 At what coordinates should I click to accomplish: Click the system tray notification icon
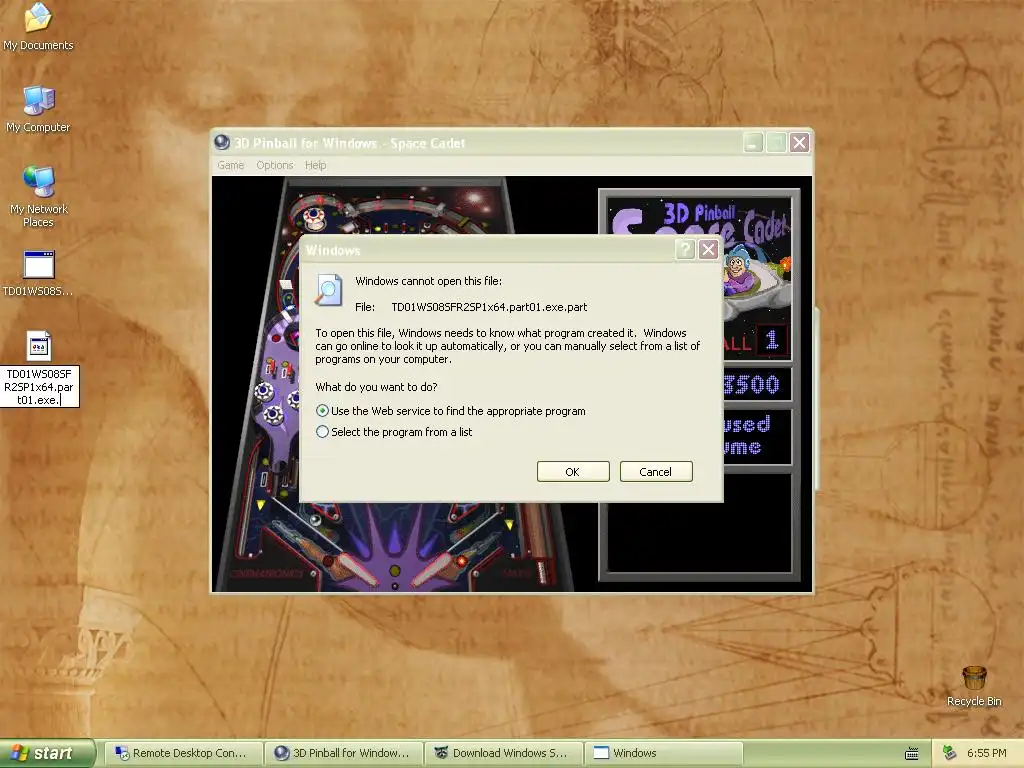point(950,753)
